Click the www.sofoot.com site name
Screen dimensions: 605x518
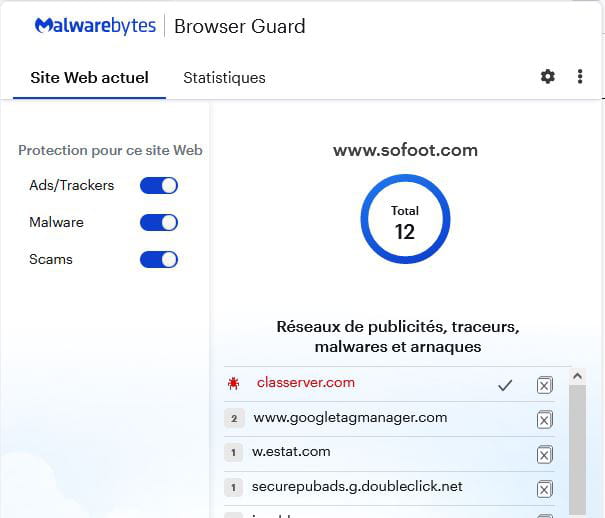tap(406, 150)
